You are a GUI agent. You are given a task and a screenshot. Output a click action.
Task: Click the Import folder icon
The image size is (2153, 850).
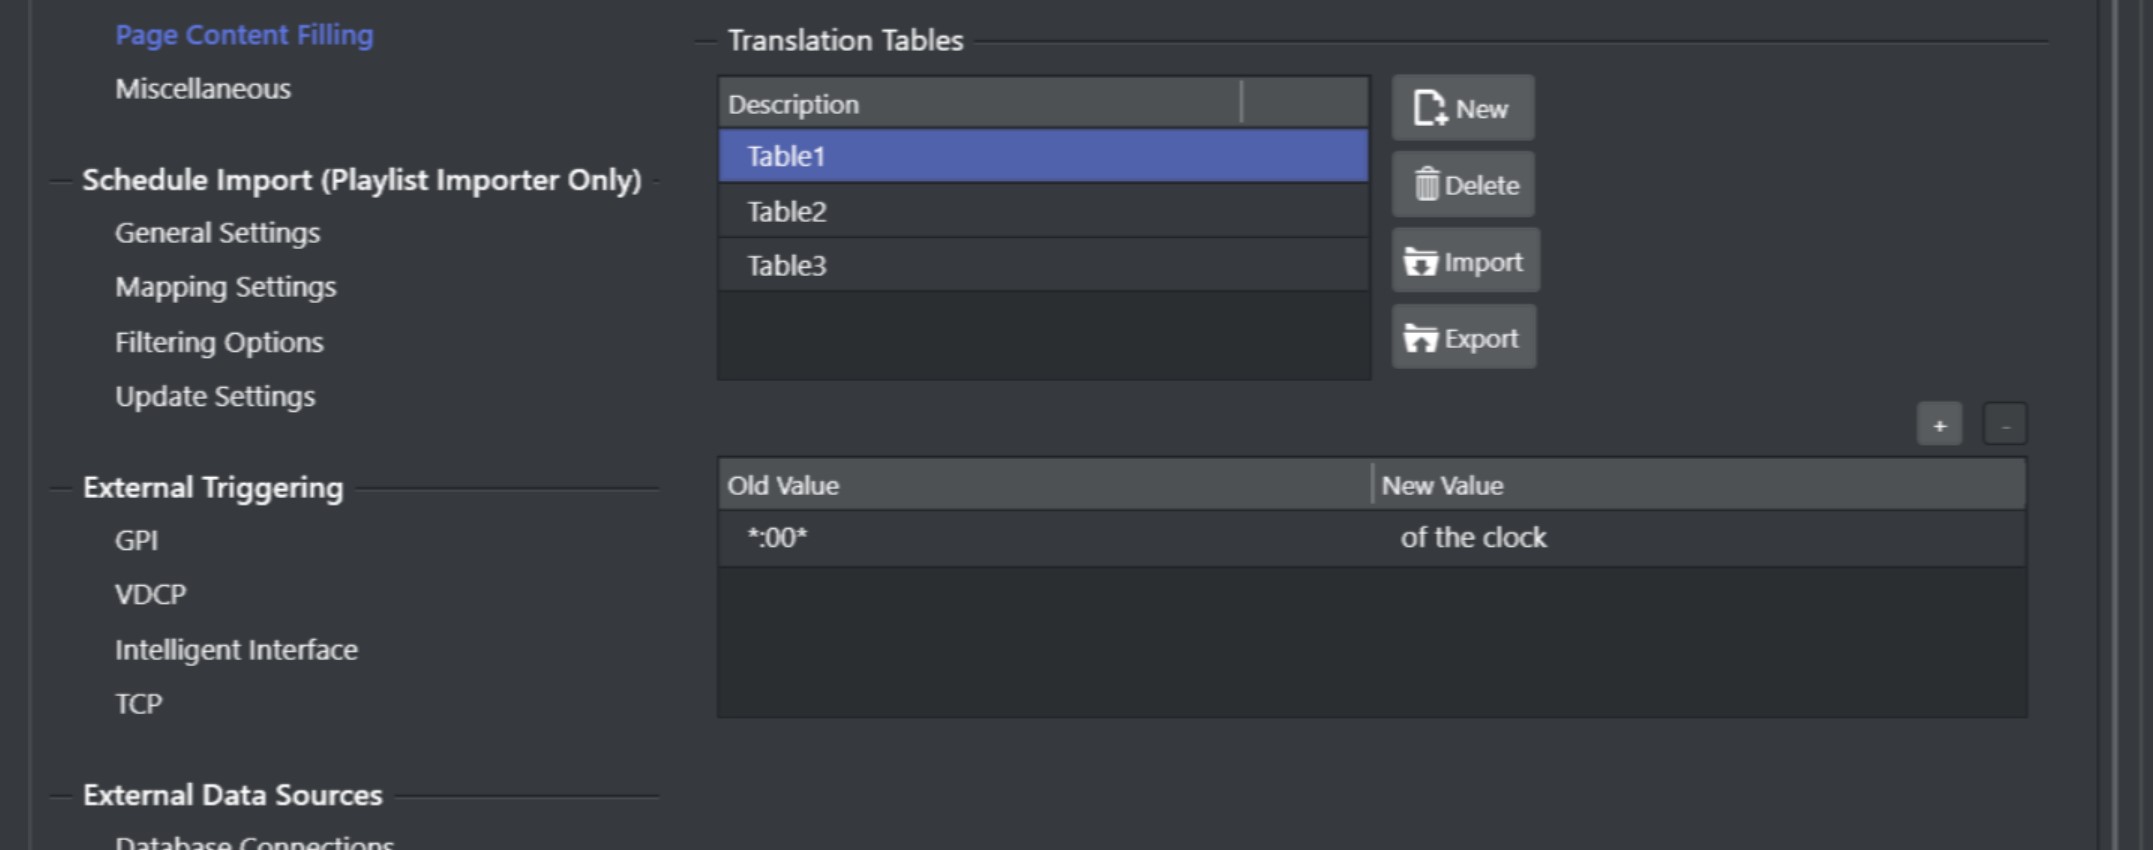(x=1420, y=262)
